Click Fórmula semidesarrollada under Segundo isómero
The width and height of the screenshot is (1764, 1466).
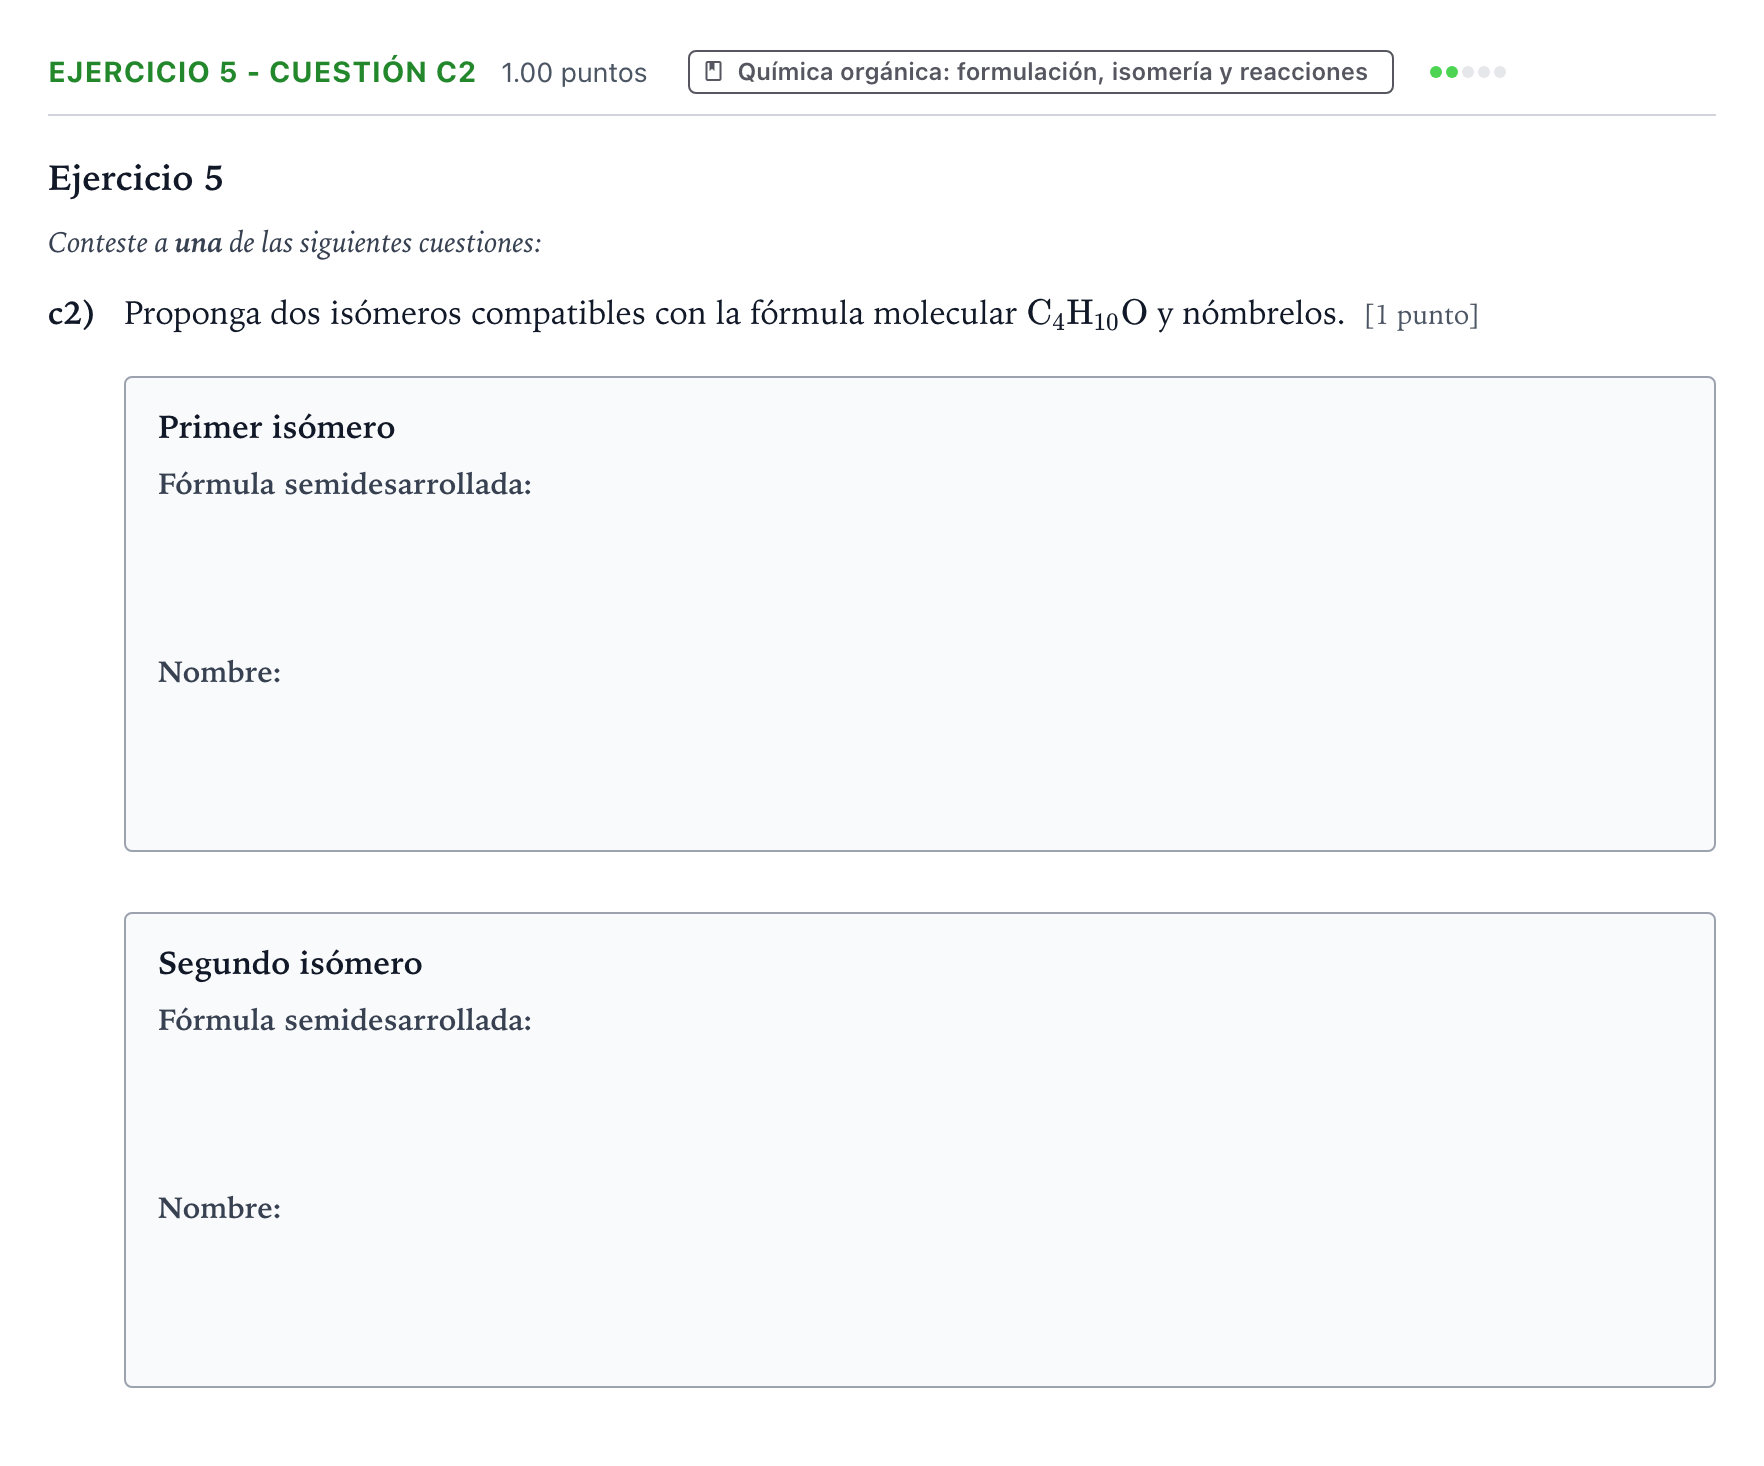pyautogui.click(x=345, y=1020)
